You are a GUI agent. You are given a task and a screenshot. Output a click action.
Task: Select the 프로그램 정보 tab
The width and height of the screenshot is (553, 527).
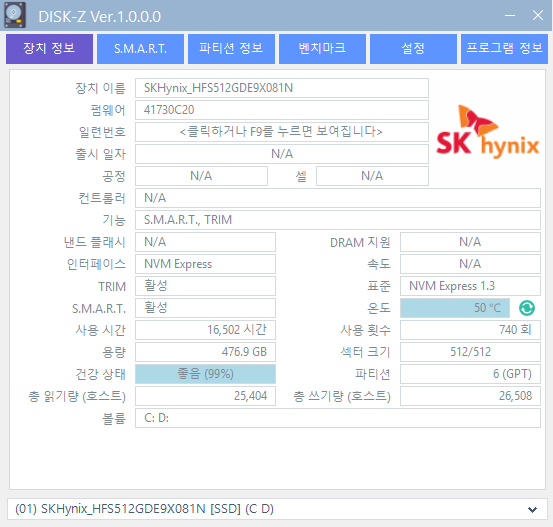pyautogui.click(x=504, y=49)
